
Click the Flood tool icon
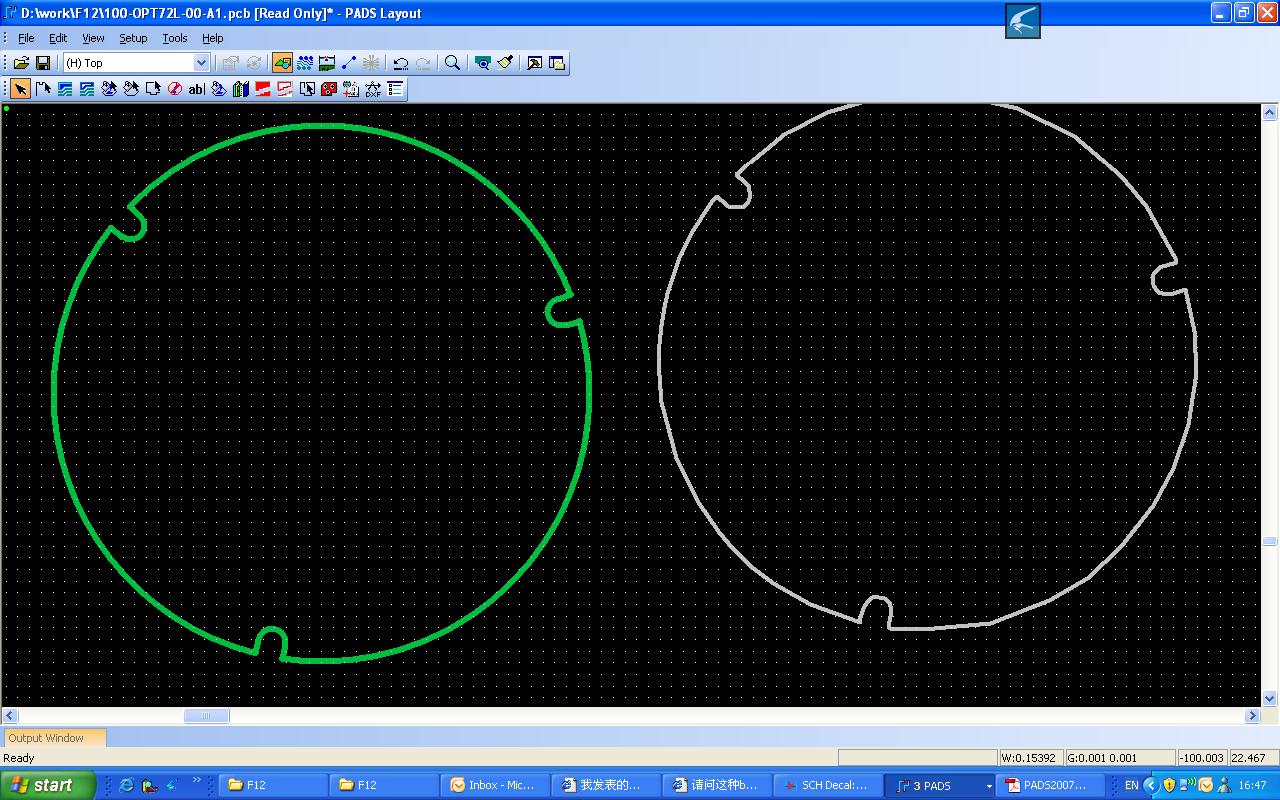219,89
